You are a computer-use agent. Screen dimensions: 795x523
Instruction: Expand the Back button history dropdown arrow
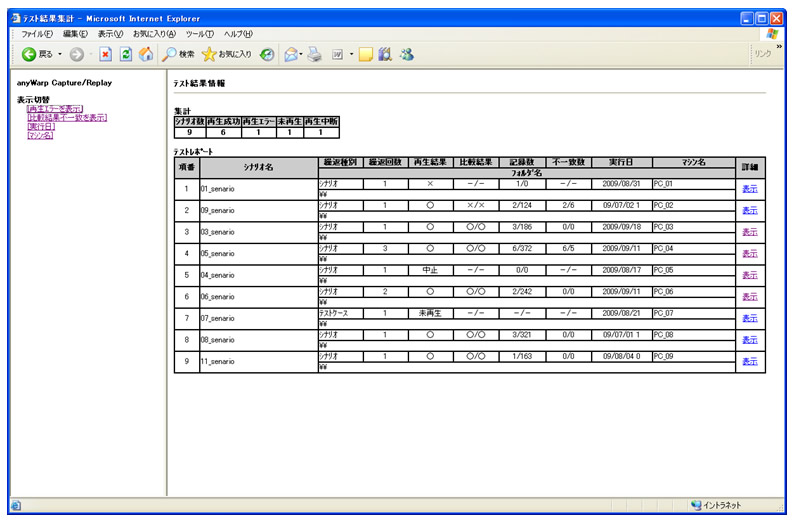(x=60, y=54)
